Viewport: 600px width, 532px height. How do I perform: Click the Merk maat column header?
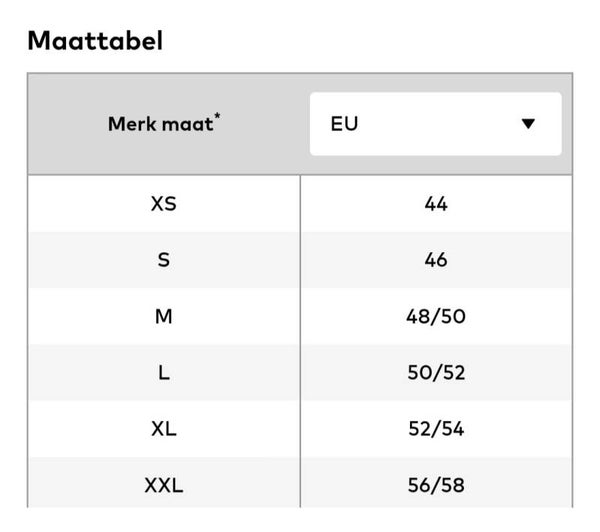160,124
